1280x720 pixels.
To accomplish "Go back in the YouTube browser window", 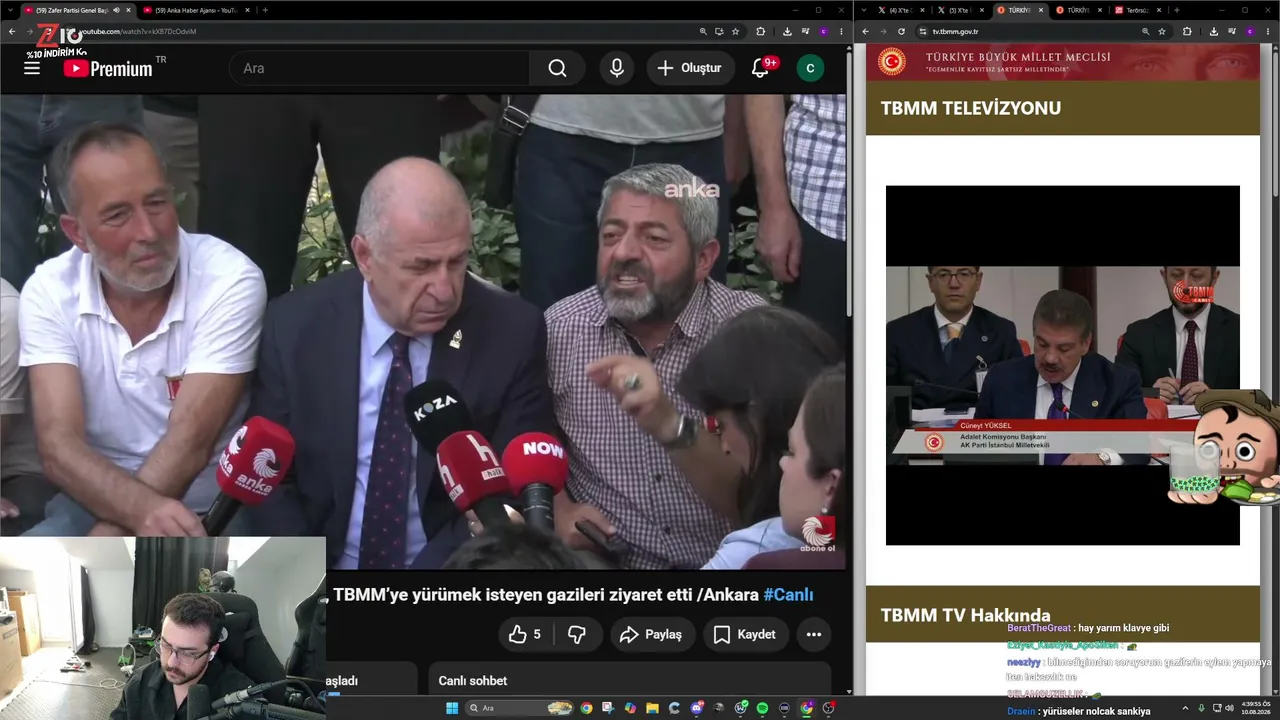I will 12,32.
